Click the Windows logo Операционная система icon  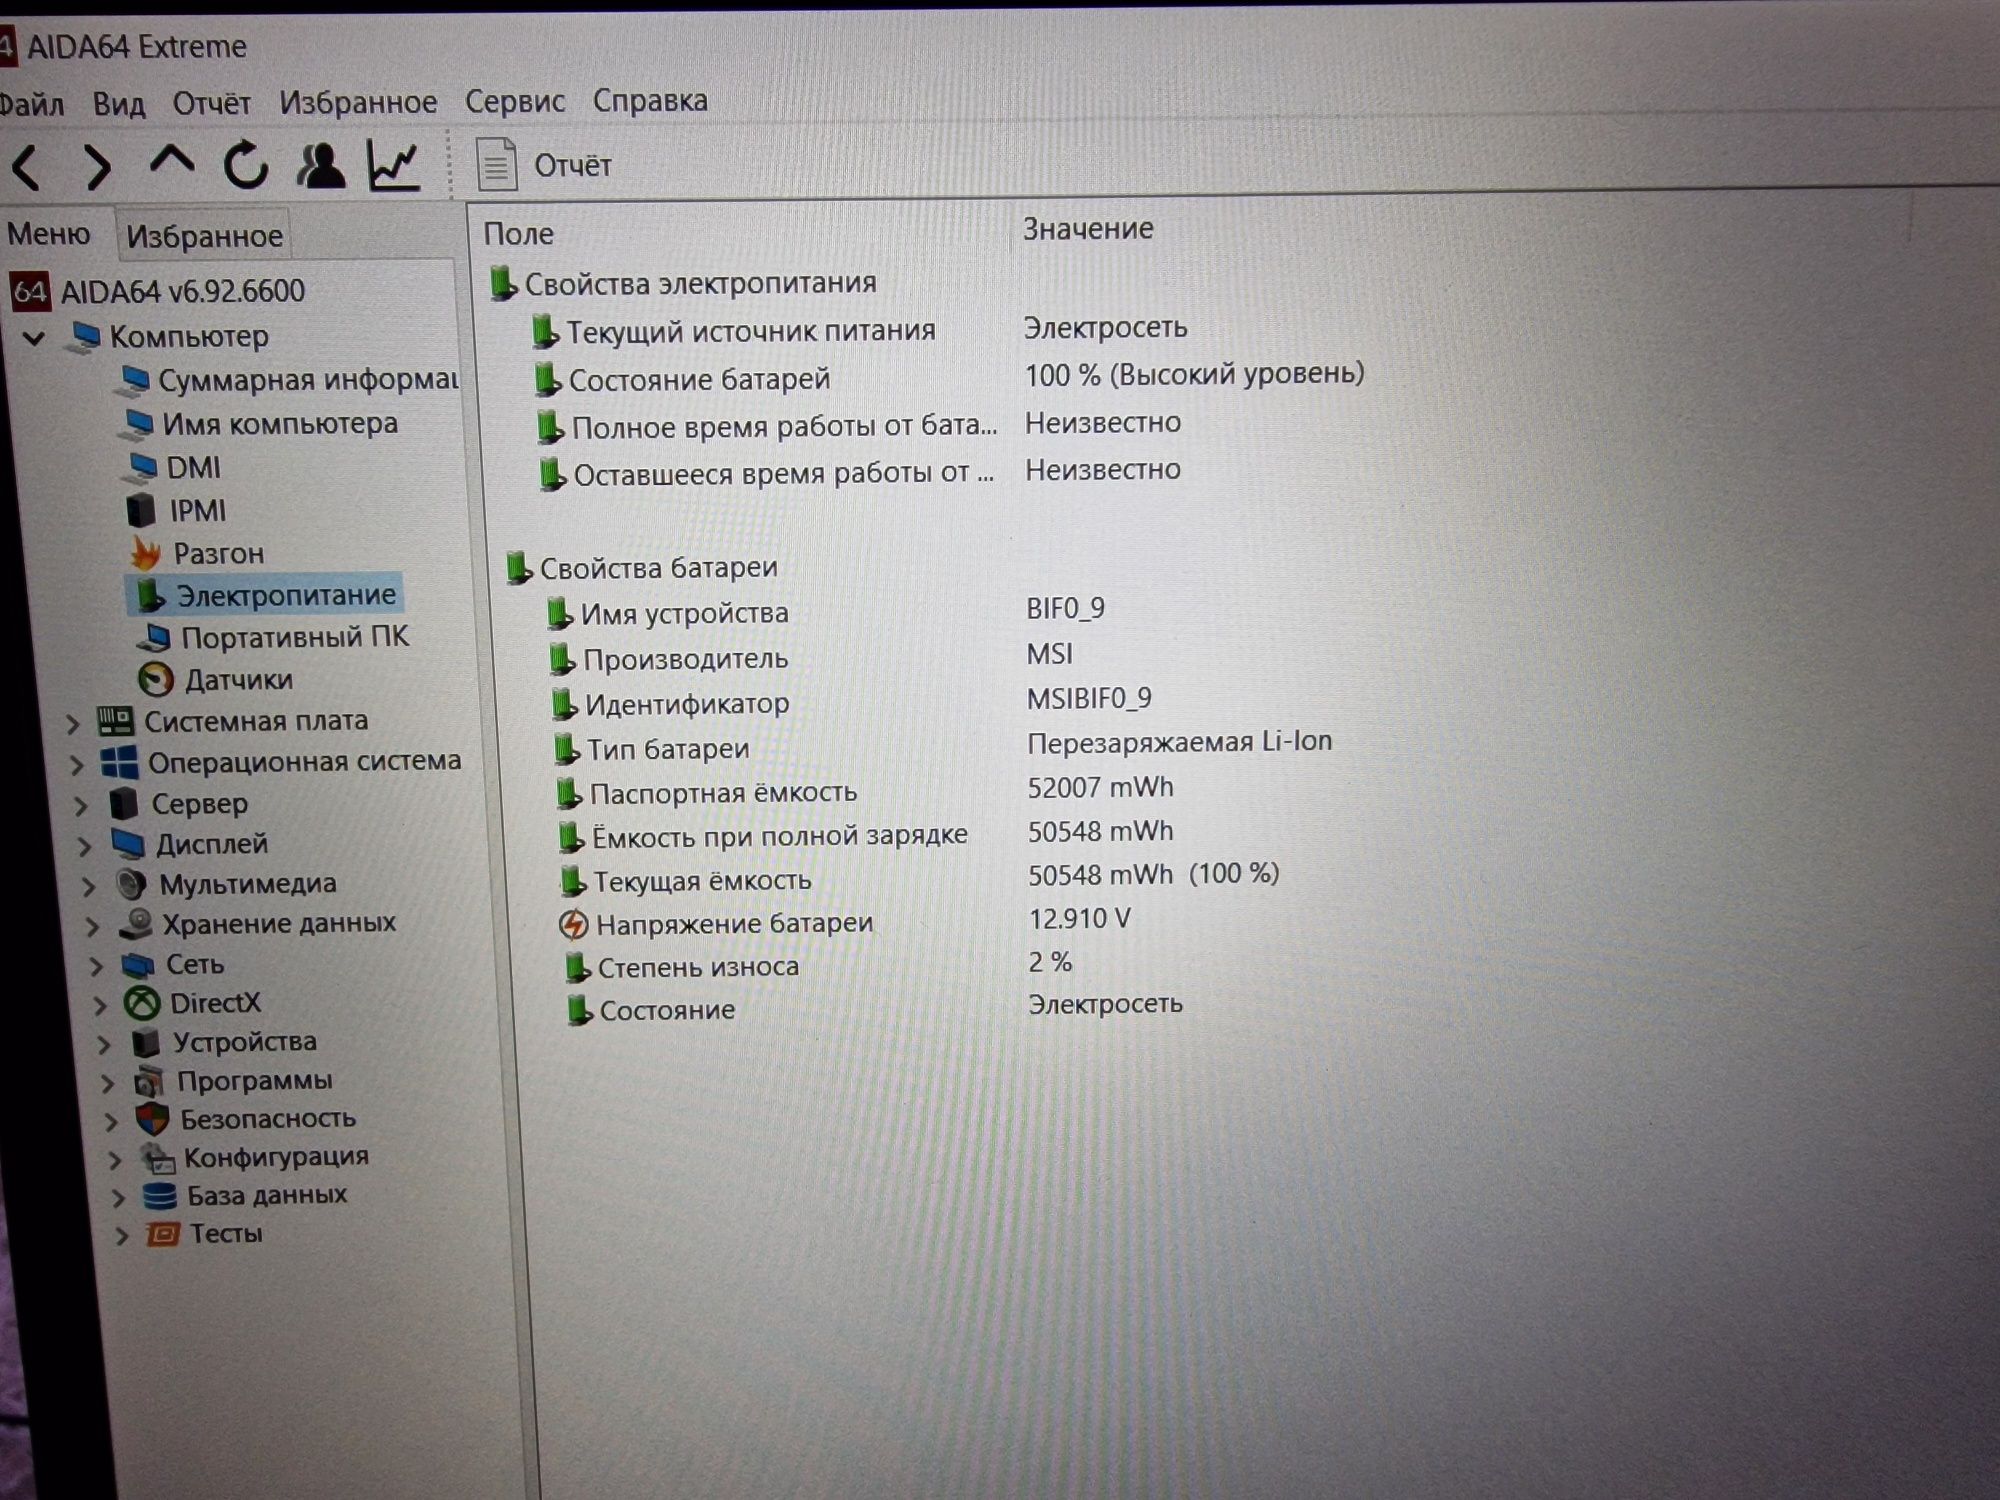click(119, 762)
